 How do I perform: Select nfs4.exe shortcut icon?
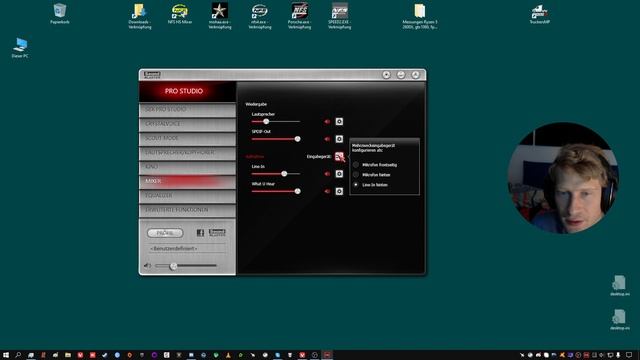click(260, 16)
